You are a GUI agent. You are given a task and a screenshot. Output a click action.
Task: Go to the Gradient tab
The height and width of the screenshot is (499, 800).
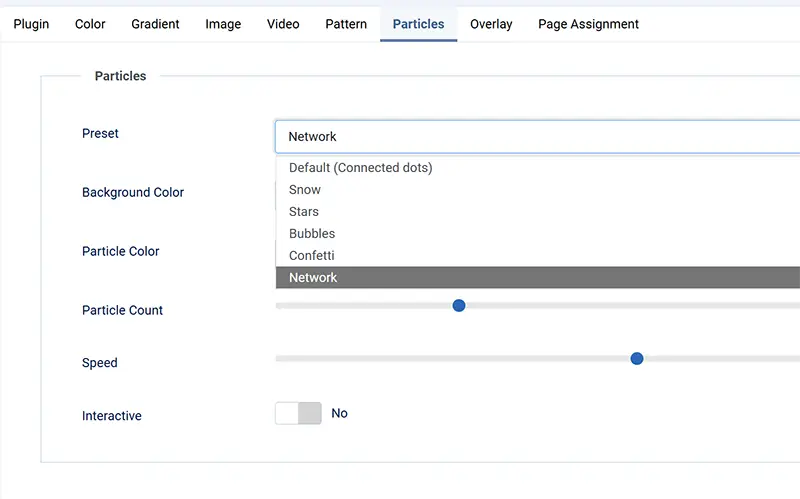[x=155, y=24]
